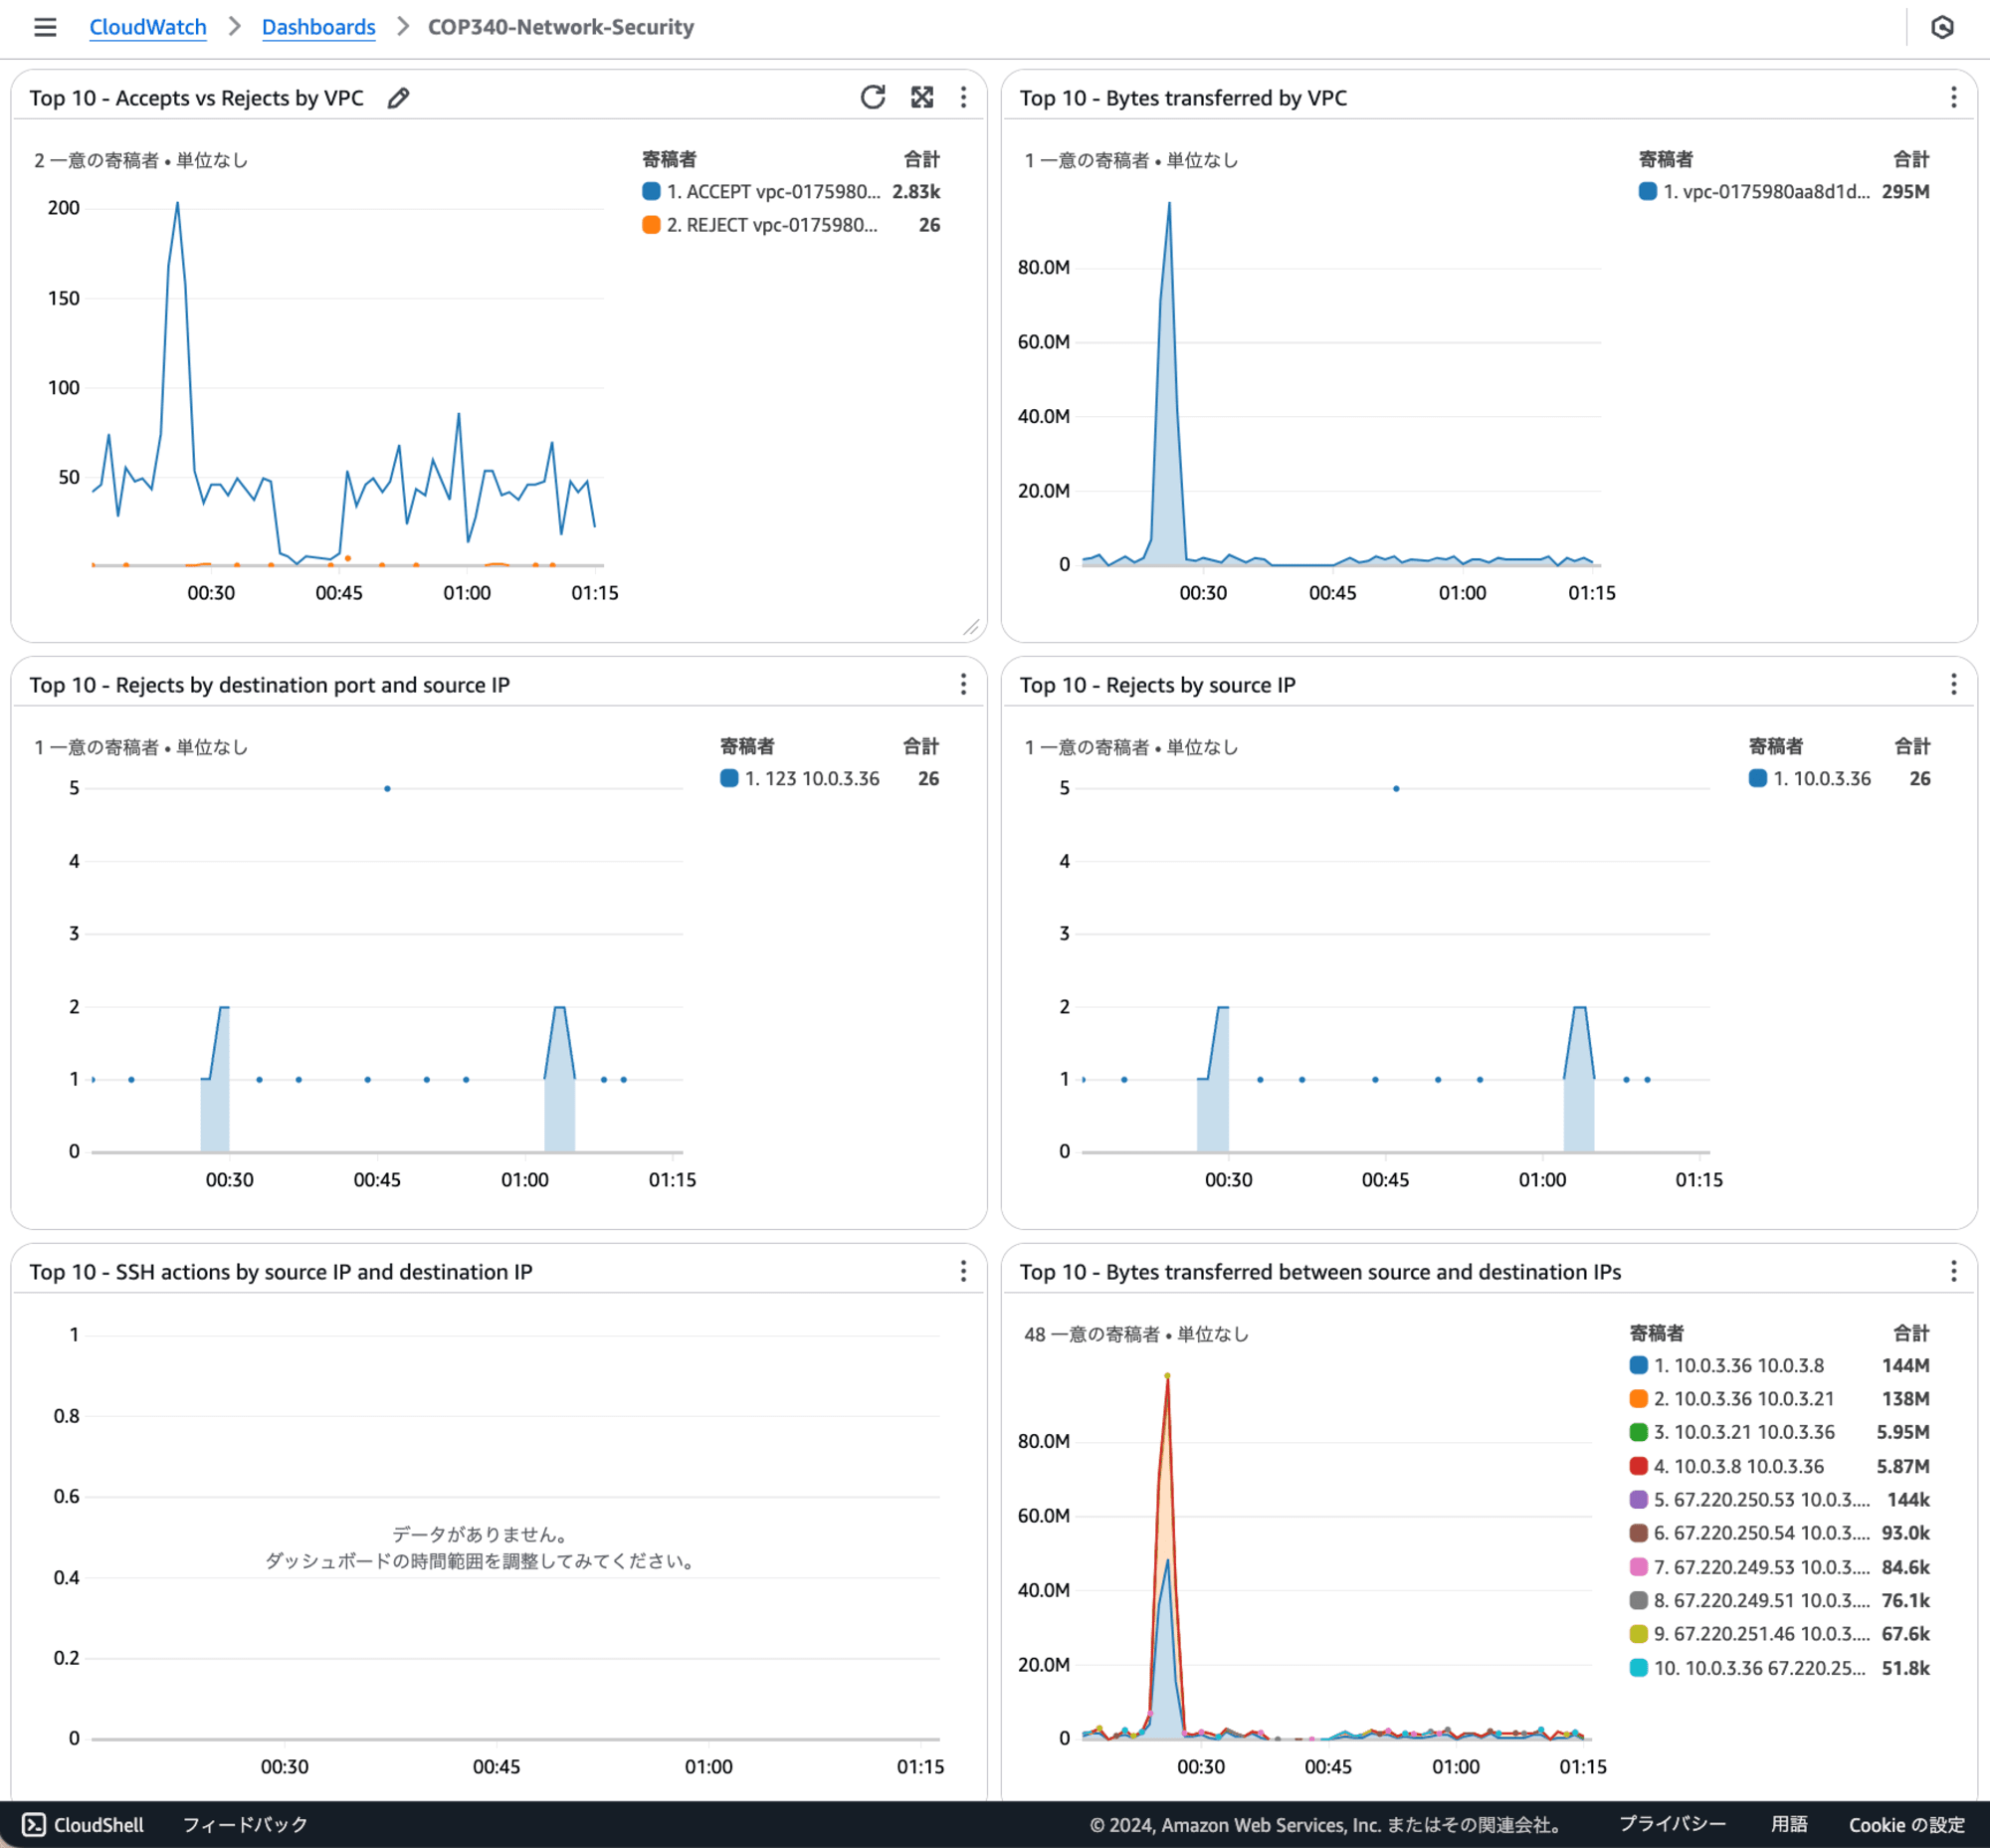Viewport: 1990px width, 1848px height.
Task: Open the Dashboards breadcrumb link
Action: point(318,27)
